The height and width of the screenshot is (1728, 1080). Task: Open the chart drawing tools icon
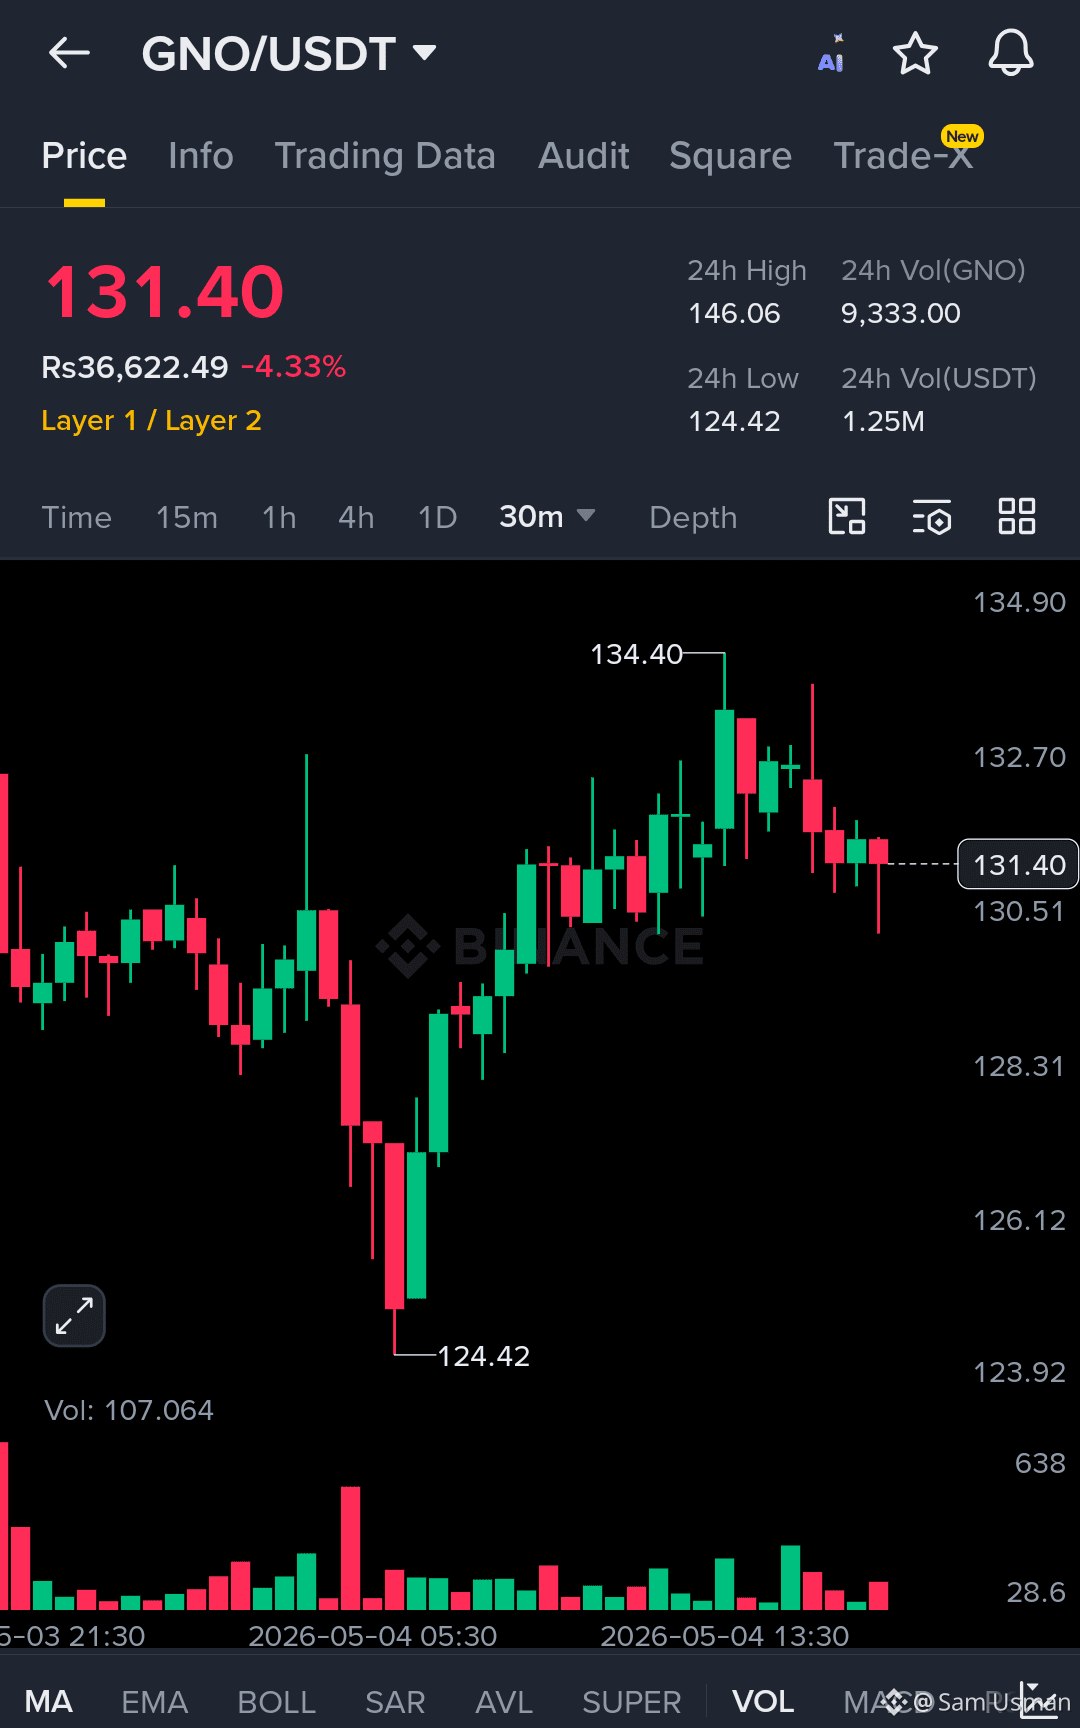point(847,517)
